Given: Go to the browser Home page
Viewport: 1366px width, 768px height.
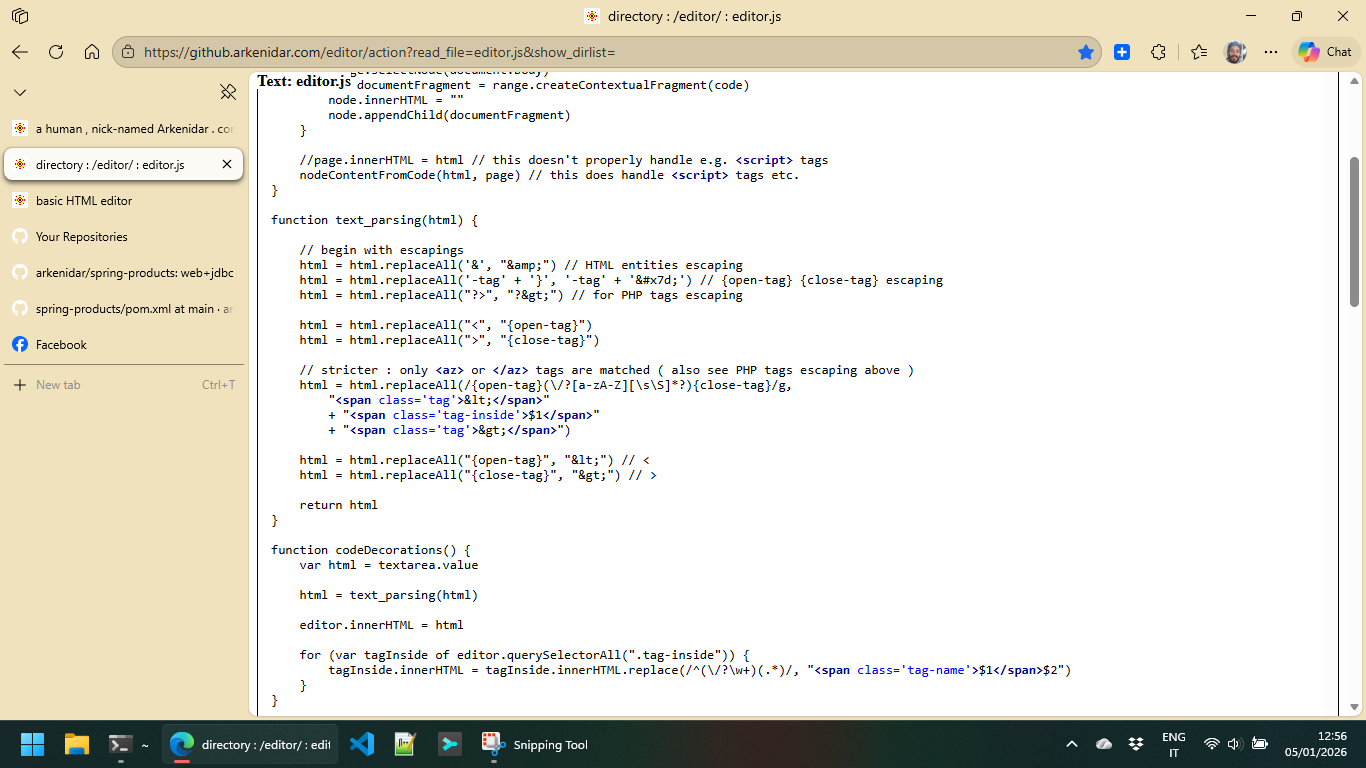Looking at the screenshot, I should 92,52.
